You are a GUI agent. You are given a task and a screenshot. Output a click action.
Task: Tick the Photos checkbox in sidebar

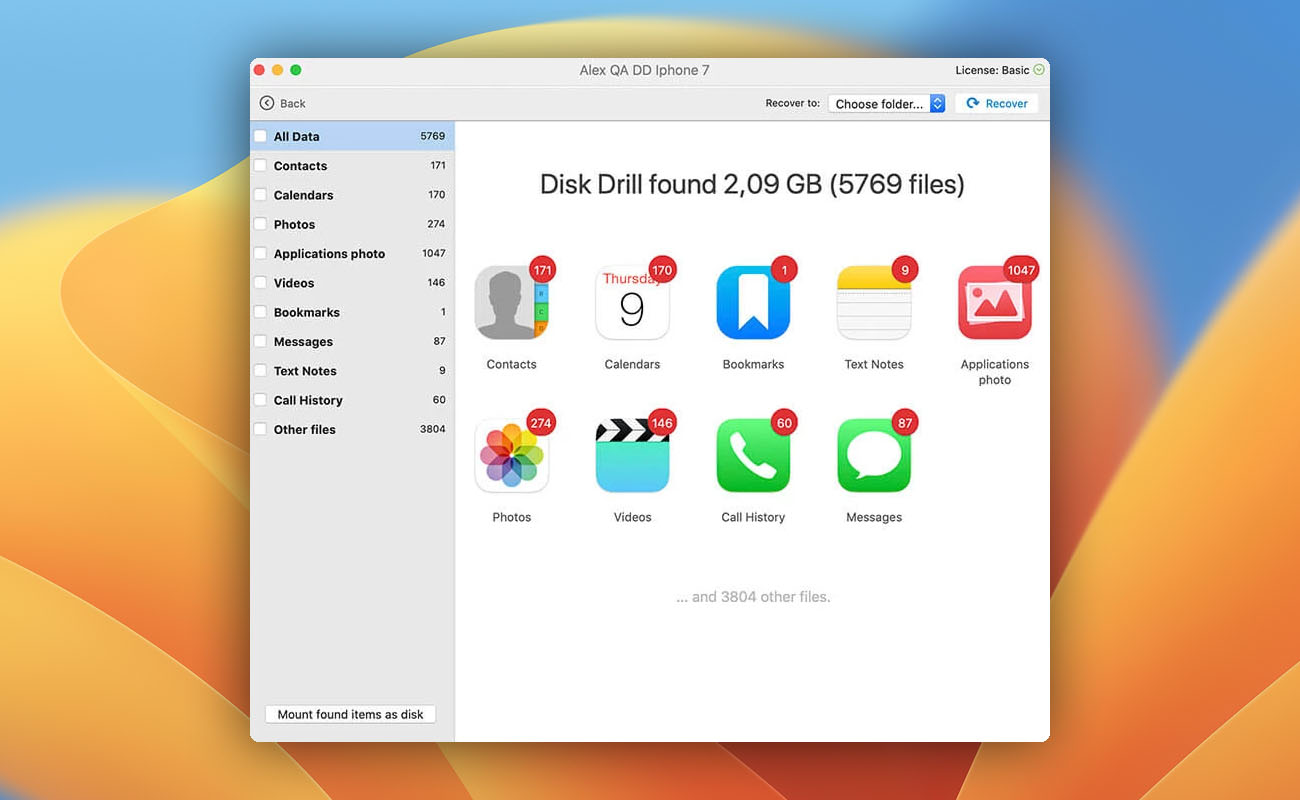[261, 224]
